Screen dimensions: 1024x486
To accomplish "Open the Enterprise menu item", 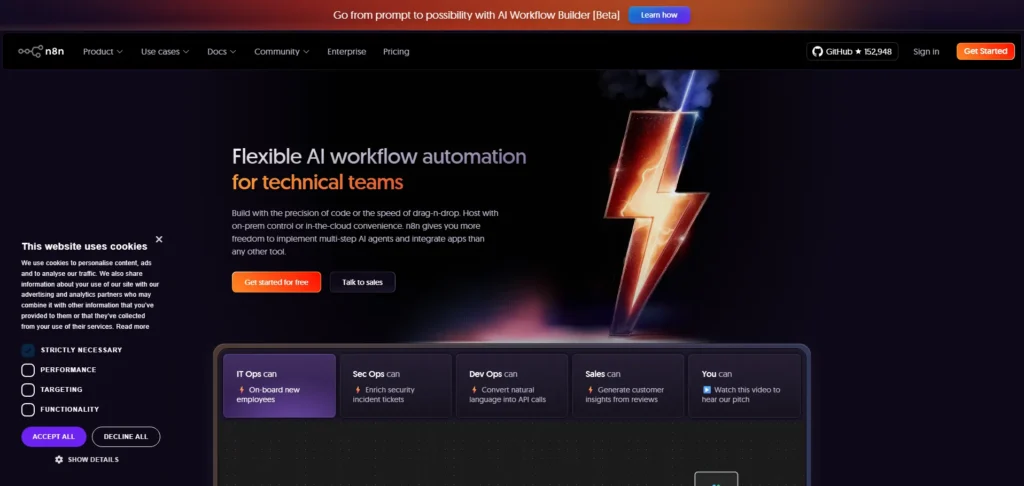I will pyautogui.click(x=347, y=52).
